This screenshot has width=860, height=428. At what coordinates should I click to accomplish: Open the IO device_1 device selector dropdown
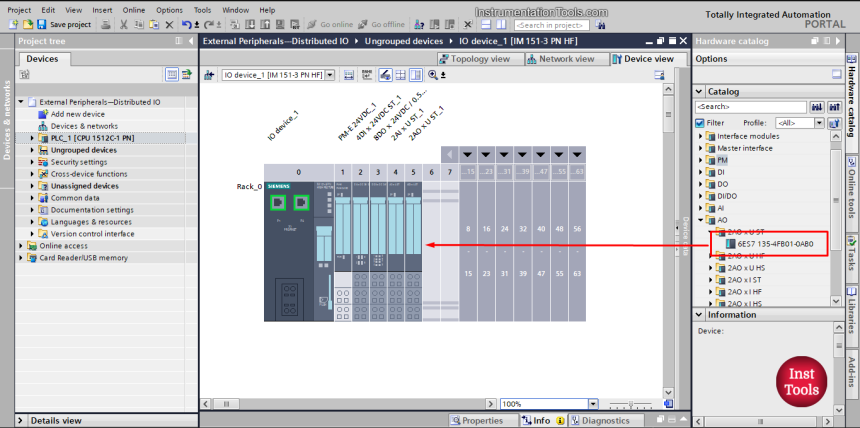[x=330, y=75]
